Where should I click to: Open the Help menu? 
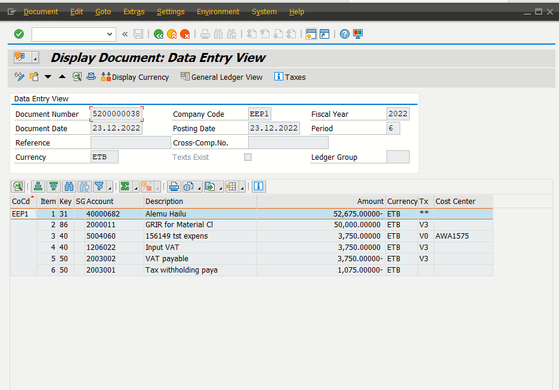tap(297, 12)
